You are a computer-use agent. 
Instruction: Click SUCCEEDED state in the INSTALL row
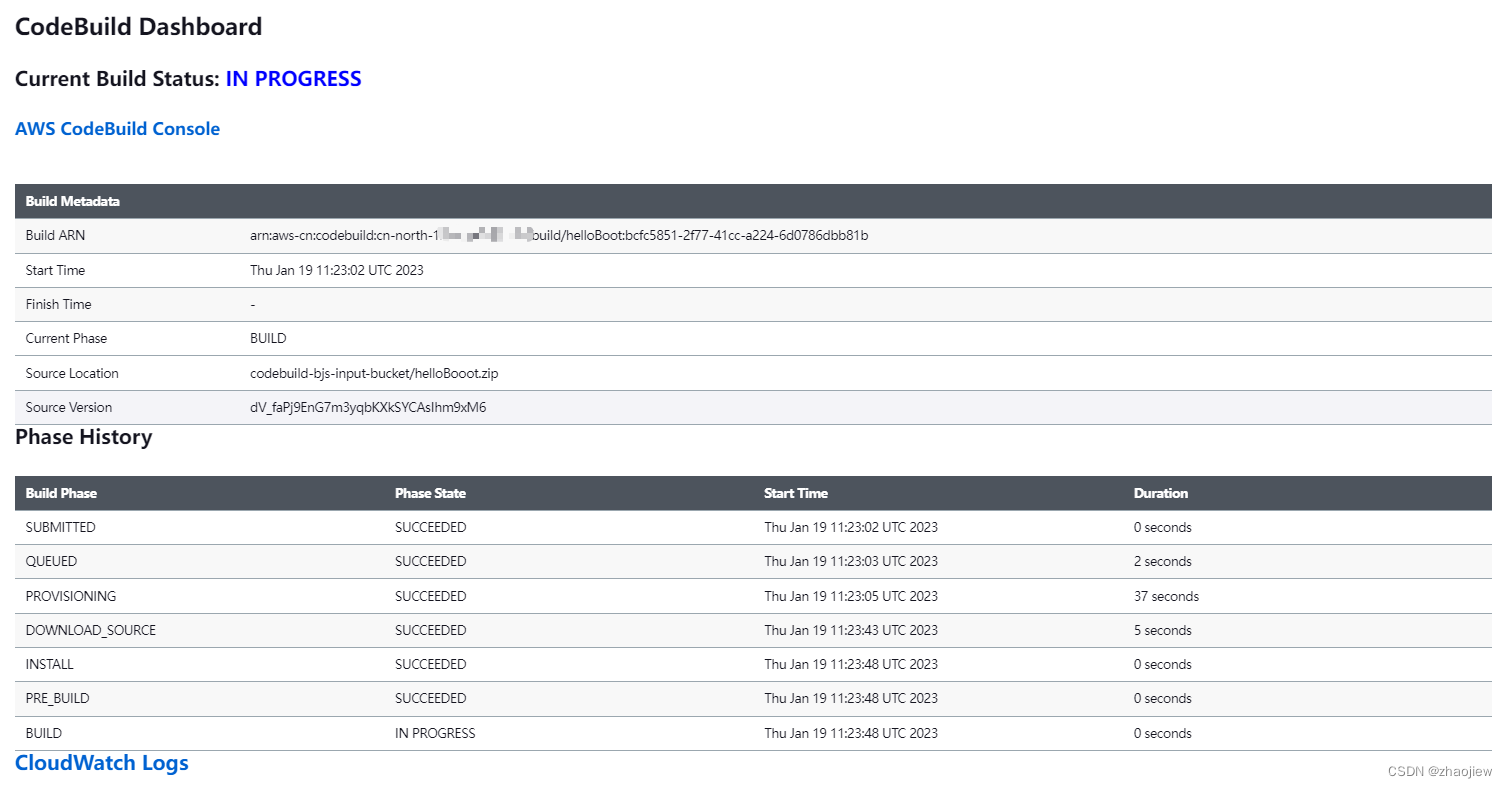pyautogui.click(x=430, y=664)
